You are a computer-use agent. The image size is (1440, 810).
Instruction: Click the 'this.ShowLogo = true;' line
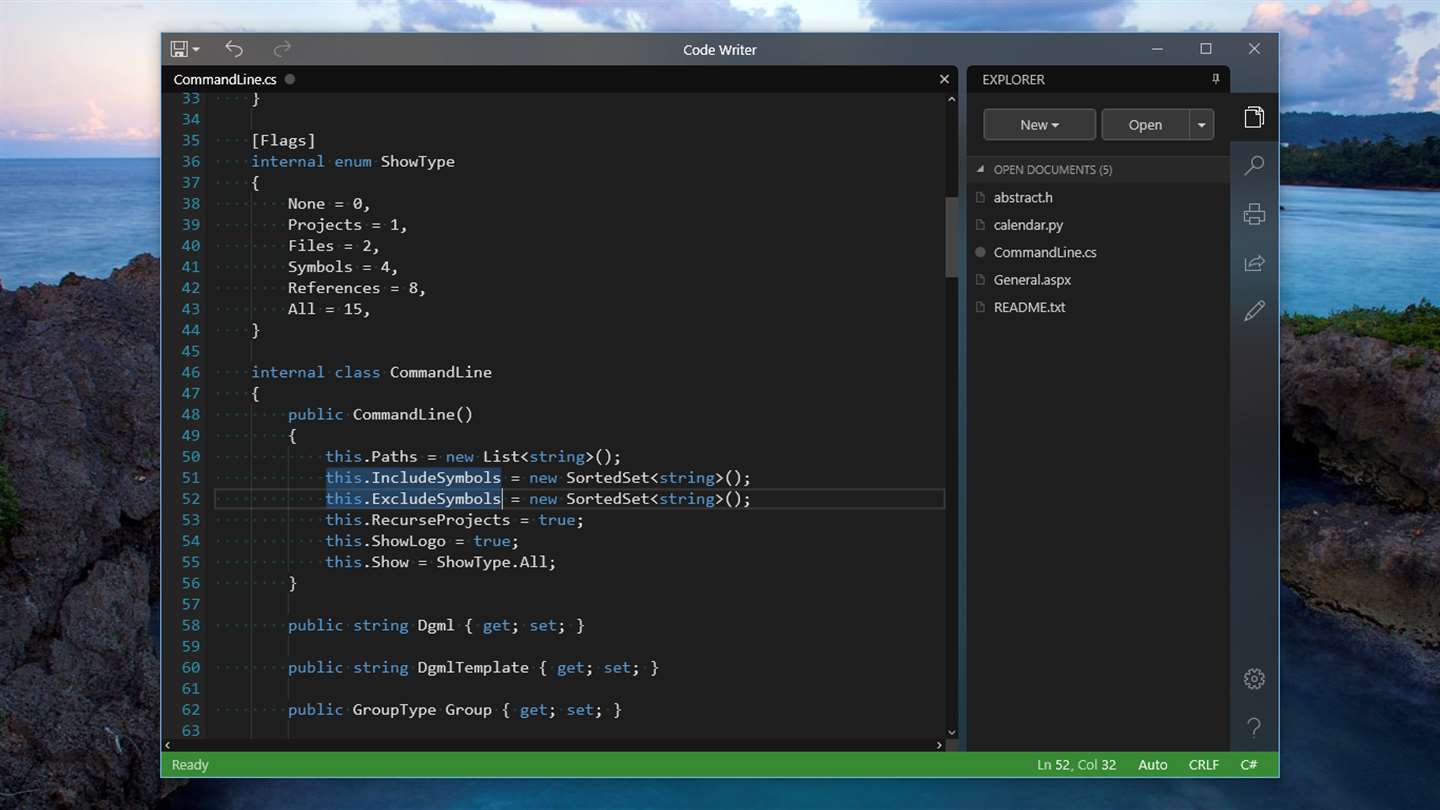pyautogui.click(x=422, y=541)
